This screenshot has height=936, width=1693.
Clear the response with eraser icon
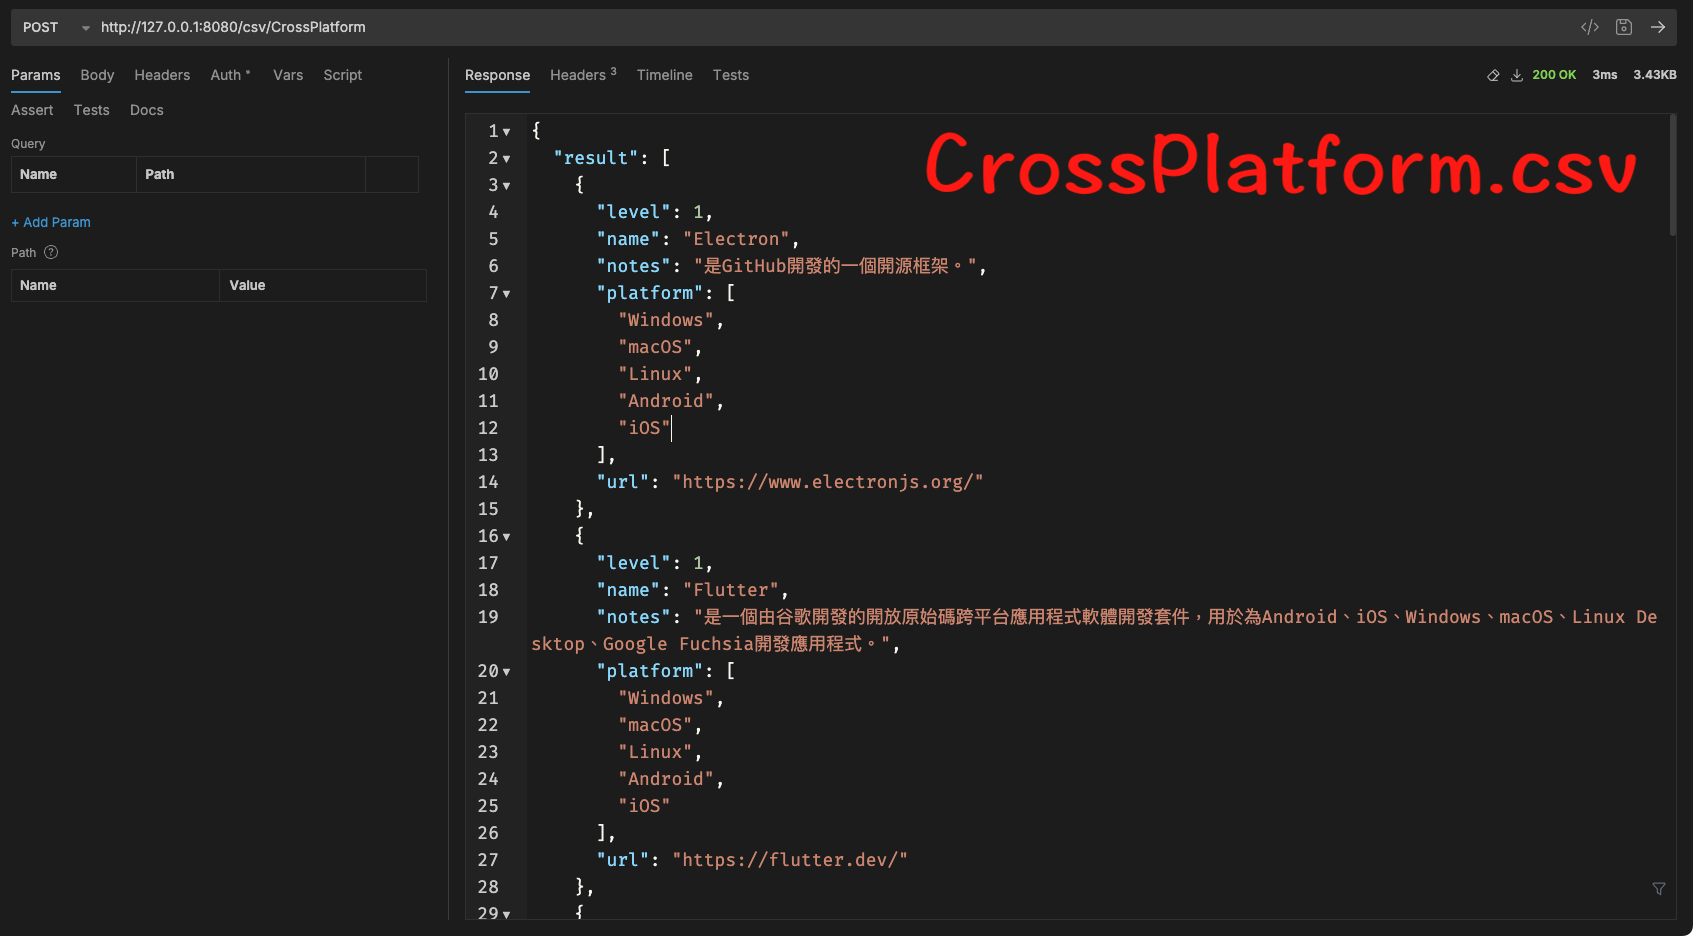1493,75
